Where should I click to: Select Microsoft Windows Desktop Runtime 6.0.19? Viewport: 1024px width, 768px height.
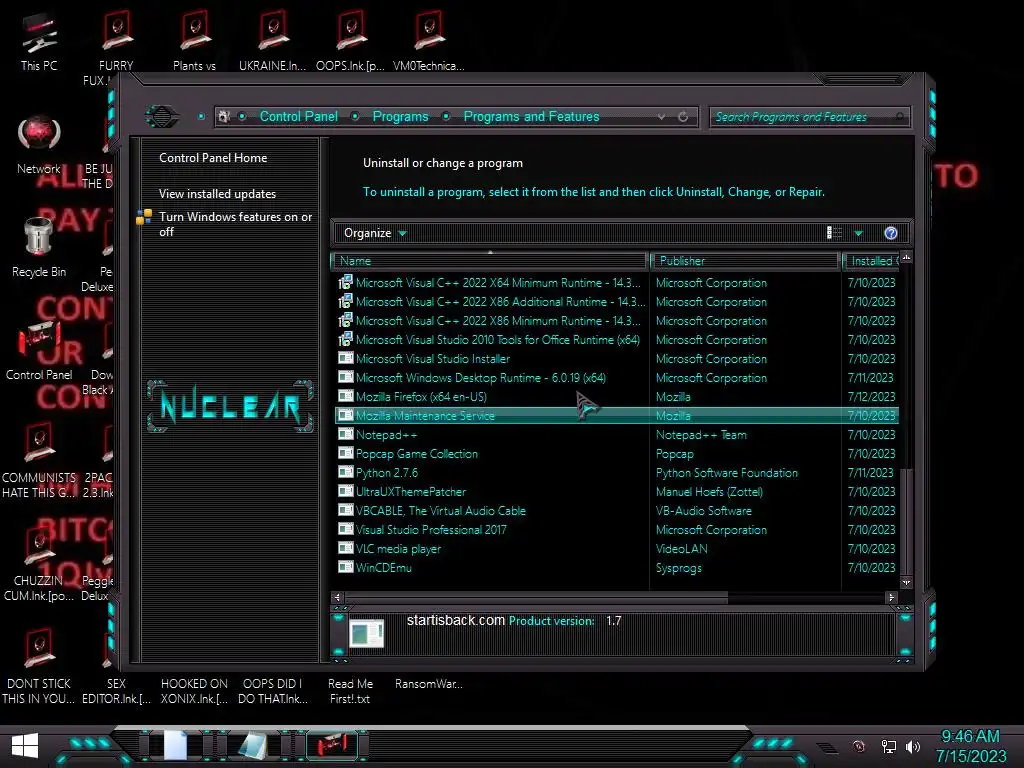[x=616, y=377]
